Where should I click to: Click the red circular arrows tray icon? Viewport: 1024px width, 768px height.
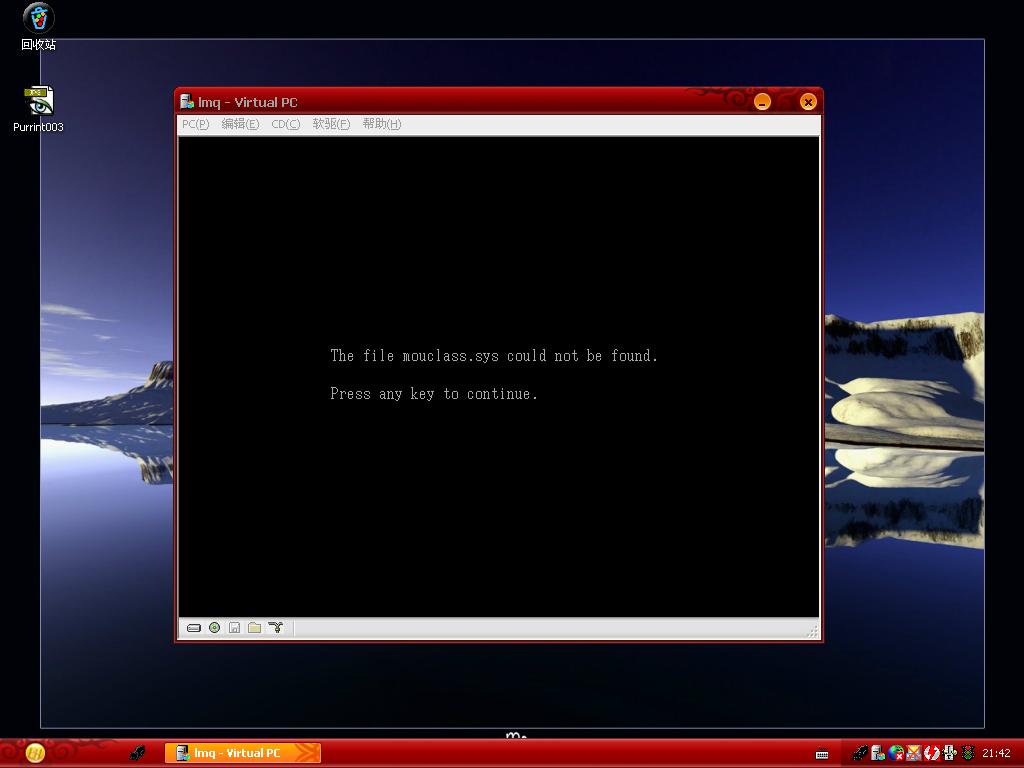click(x=931, y=753)
